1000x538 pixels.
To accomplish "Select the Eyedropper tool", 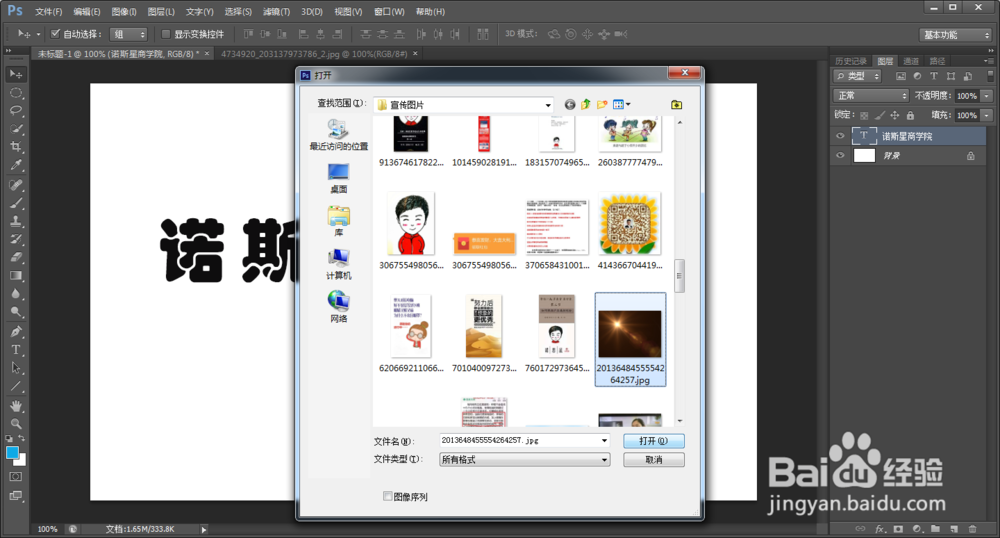I will 16,165.
